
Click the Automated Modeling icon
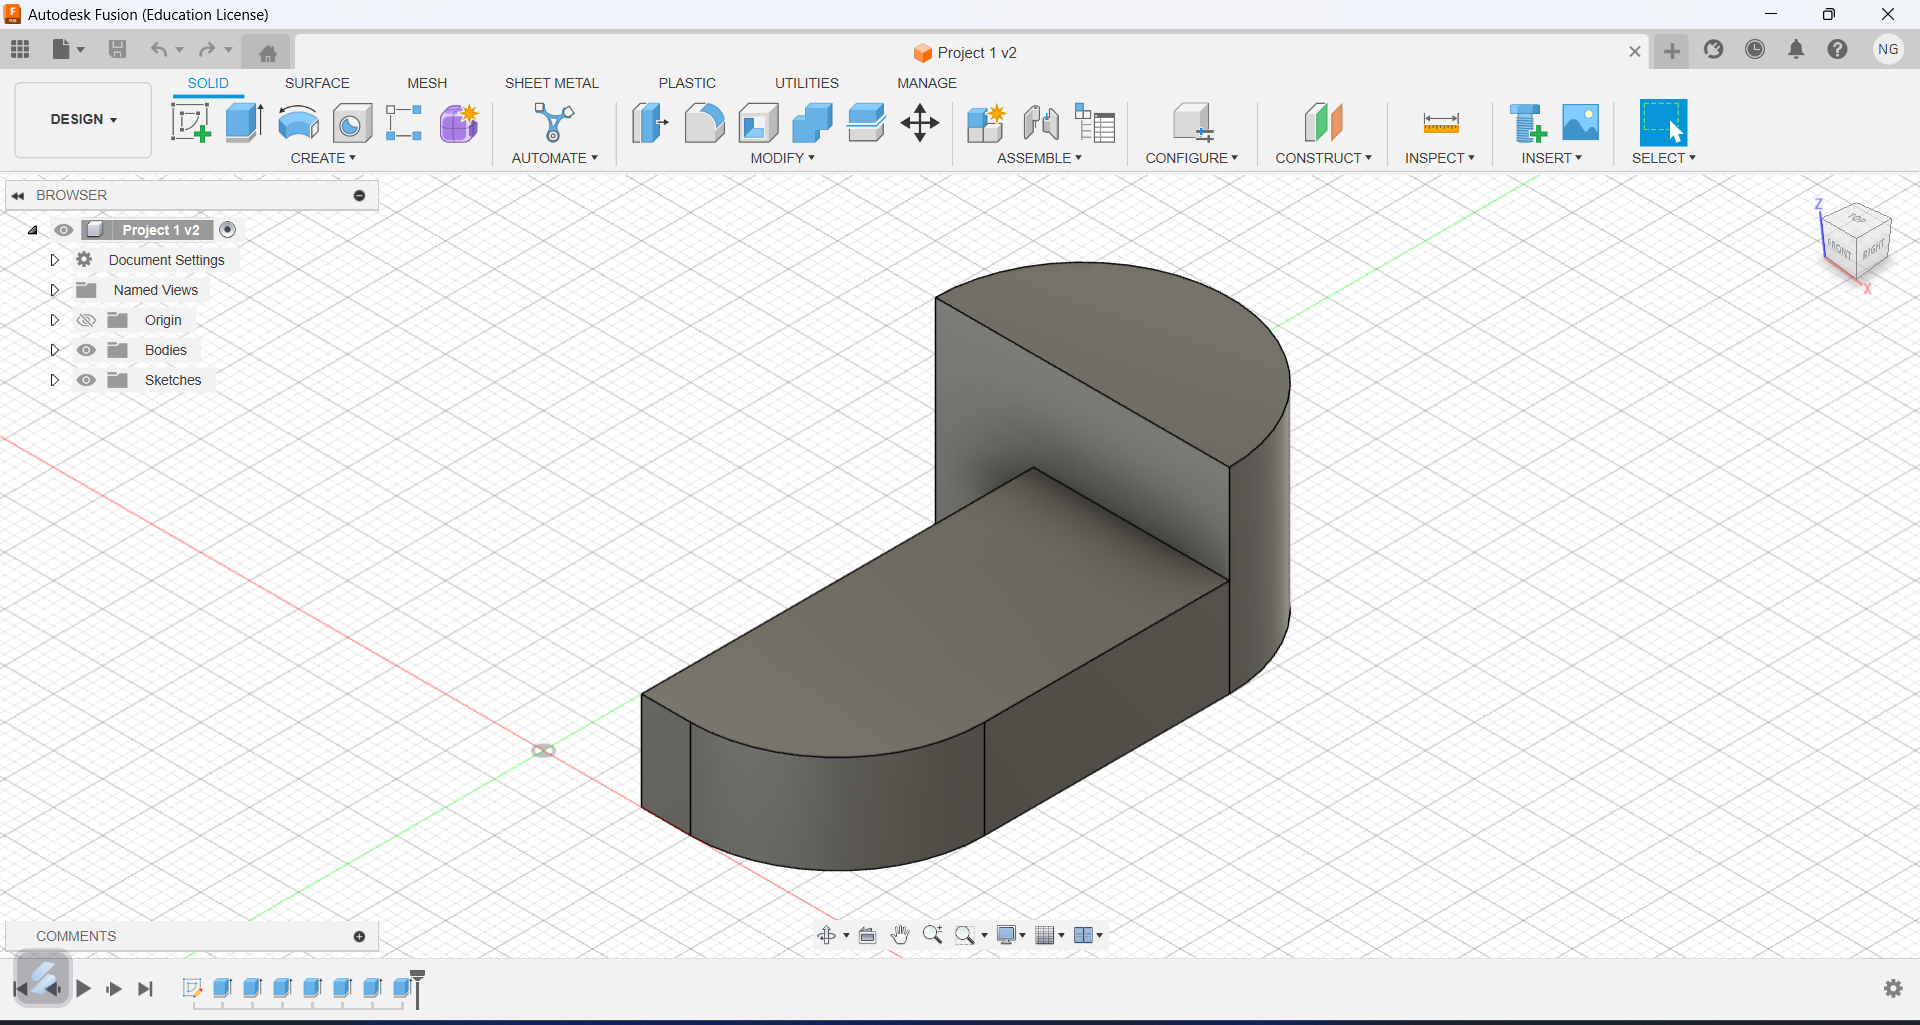(x=554, y=123)
